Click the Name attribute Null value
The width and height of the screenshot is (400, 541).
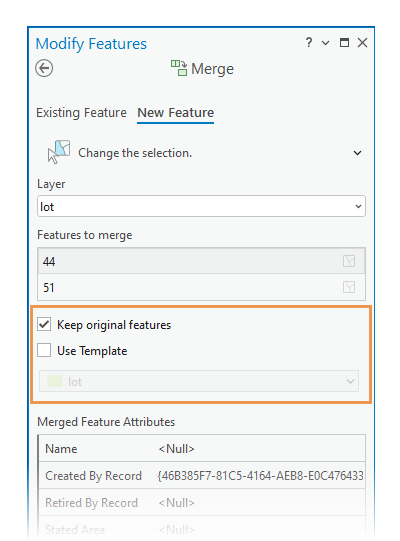pos(176,449)
